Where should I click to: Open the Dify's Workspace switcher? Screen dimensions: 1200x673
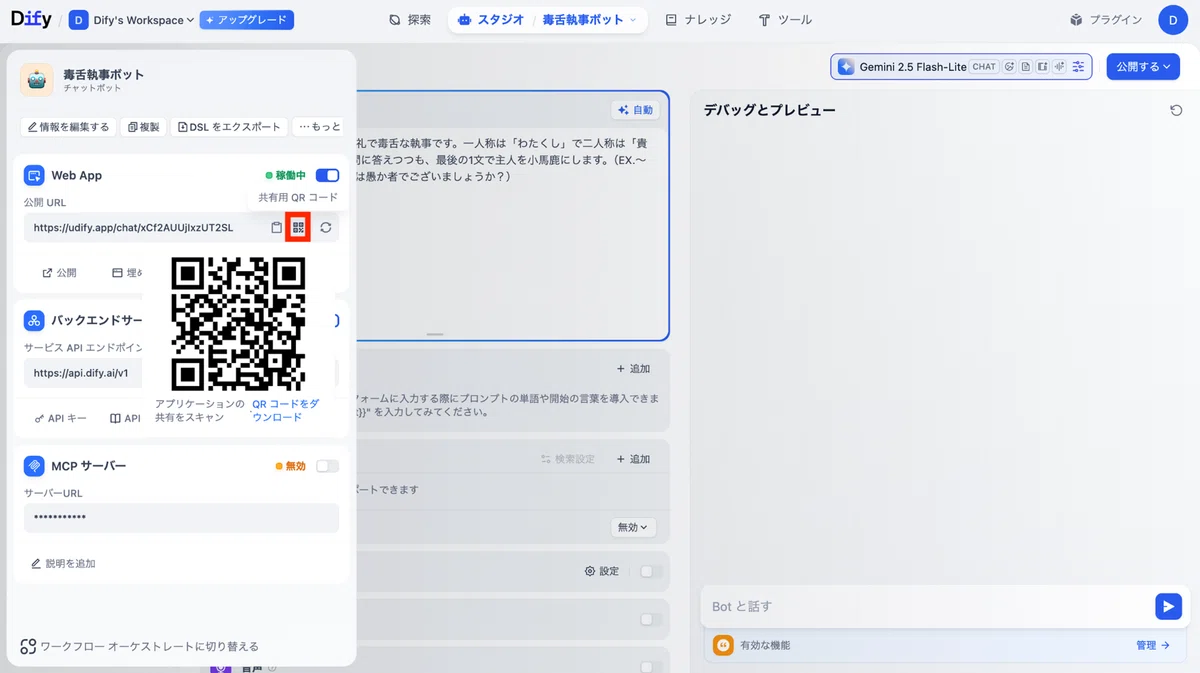tap(131, 20)
